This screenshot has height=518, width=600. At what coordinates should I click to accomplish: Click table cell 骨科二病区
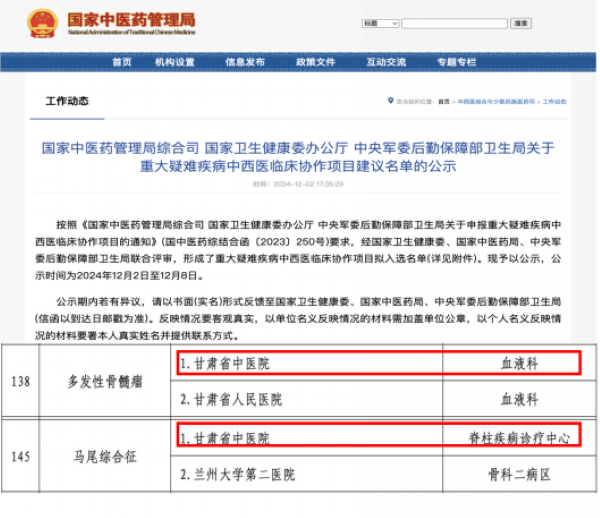[x=519, y=474]
